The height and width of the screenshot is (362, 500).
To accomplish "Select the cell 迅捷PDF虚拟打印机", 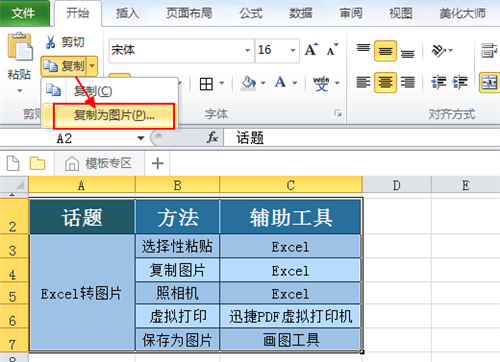I will (291, 316).
